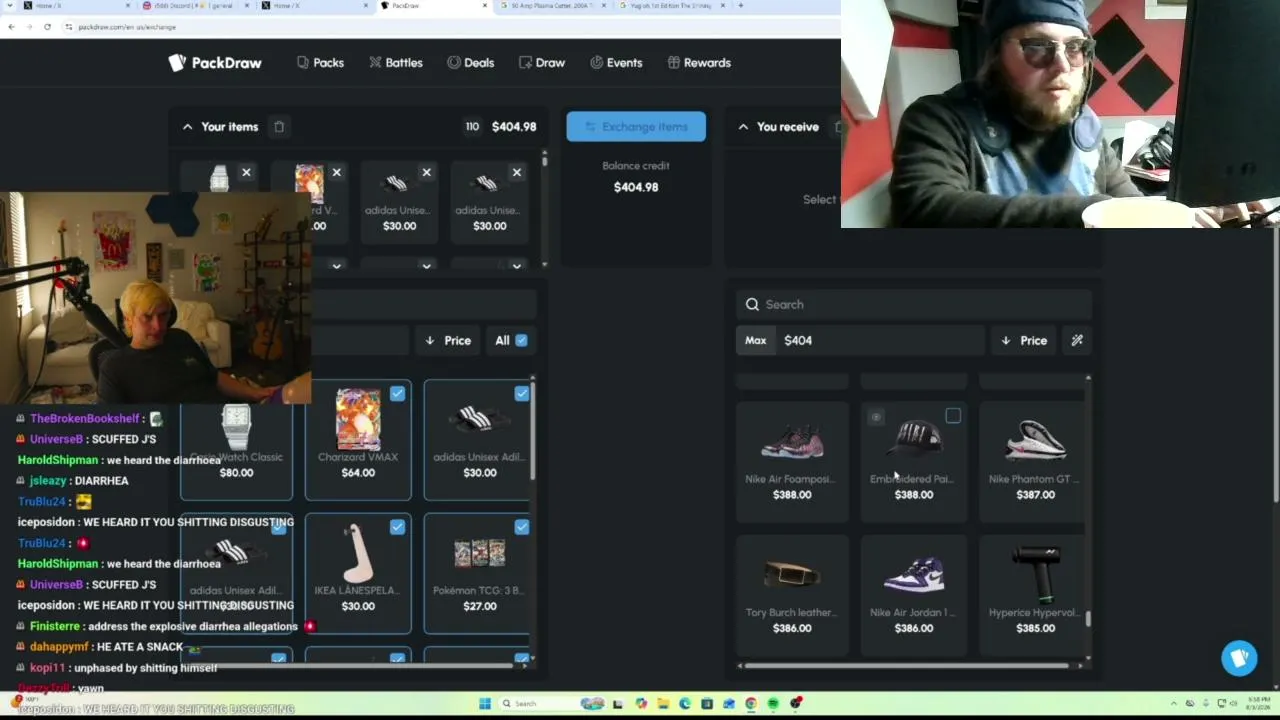The image size is (1280, 720).
Task: Click the PackDraw logo in header
Action: pyautogui.click(x=215, y=63)
